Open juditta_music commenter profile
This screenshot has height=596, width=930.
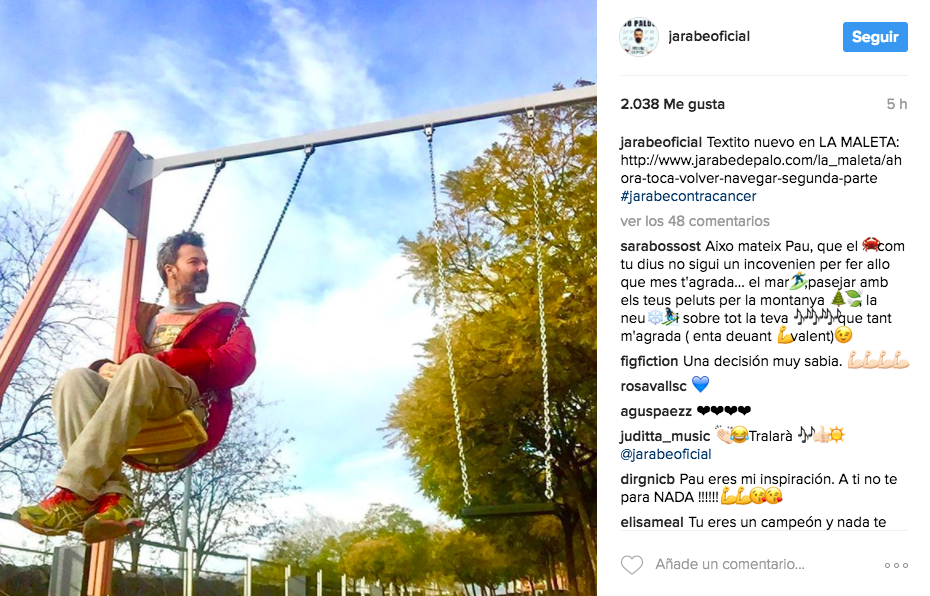coord(665,436)
